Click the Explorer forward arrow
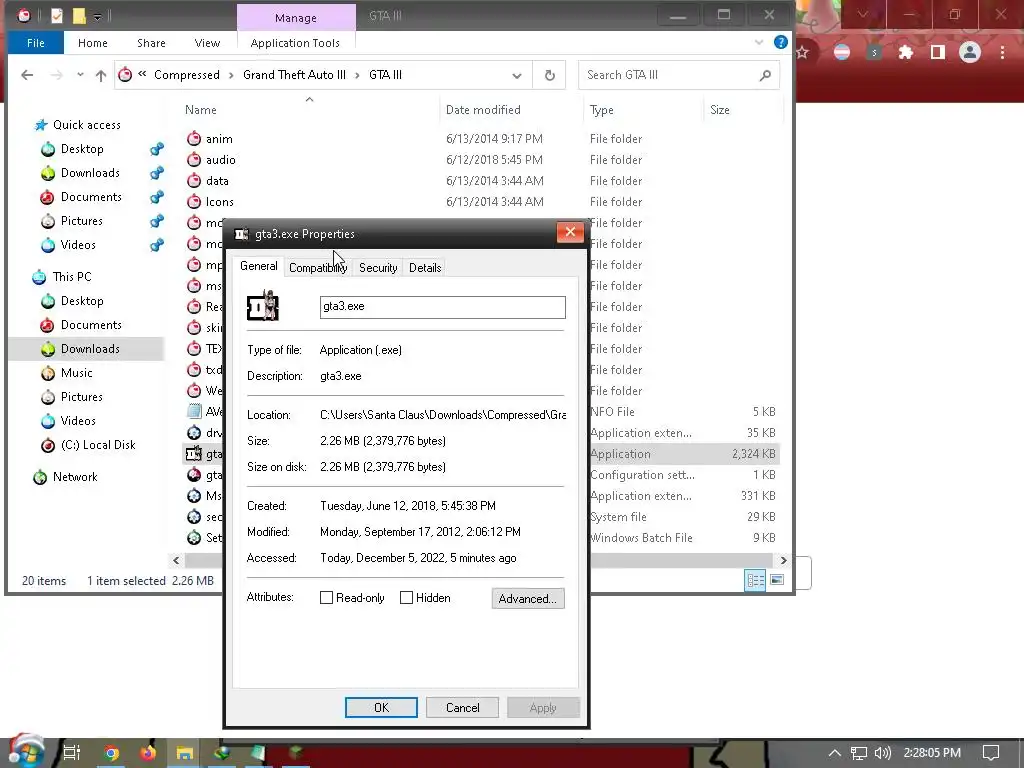This screenshot has height=768, width=1024. point(57,75)
